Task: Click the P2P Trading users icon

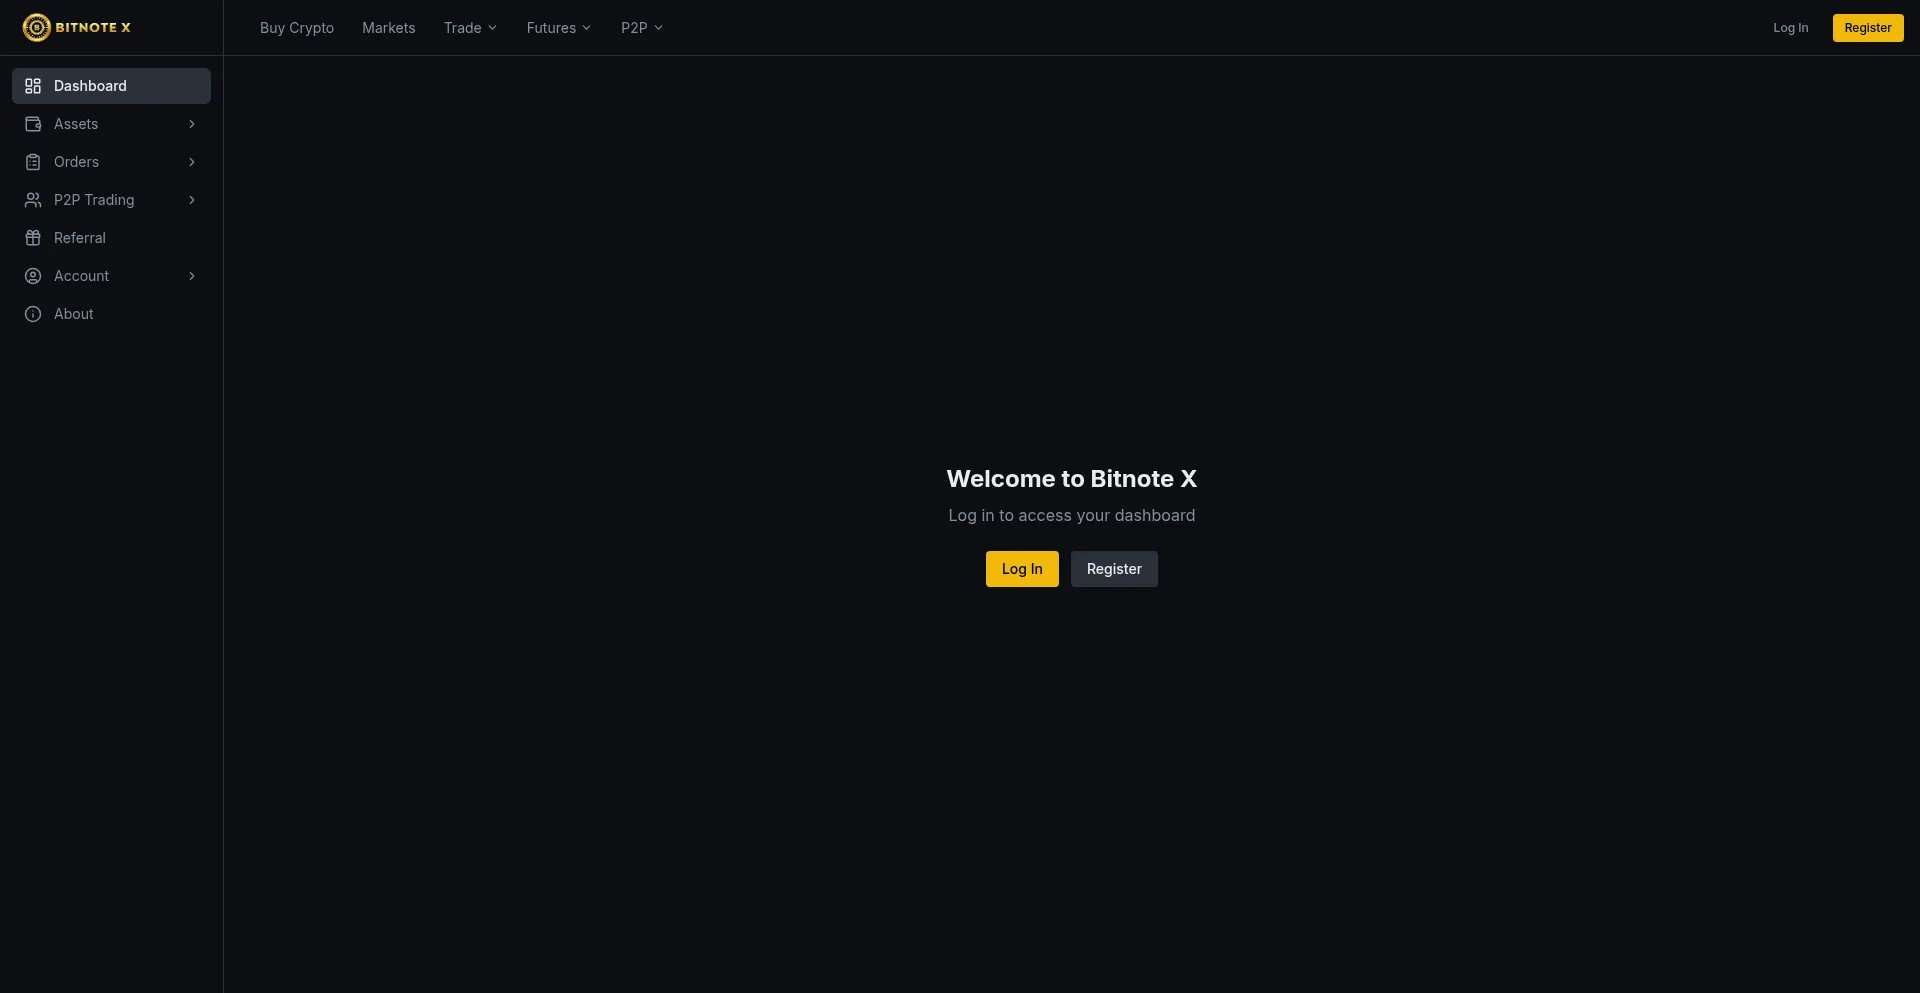Action: pos(33,200)
